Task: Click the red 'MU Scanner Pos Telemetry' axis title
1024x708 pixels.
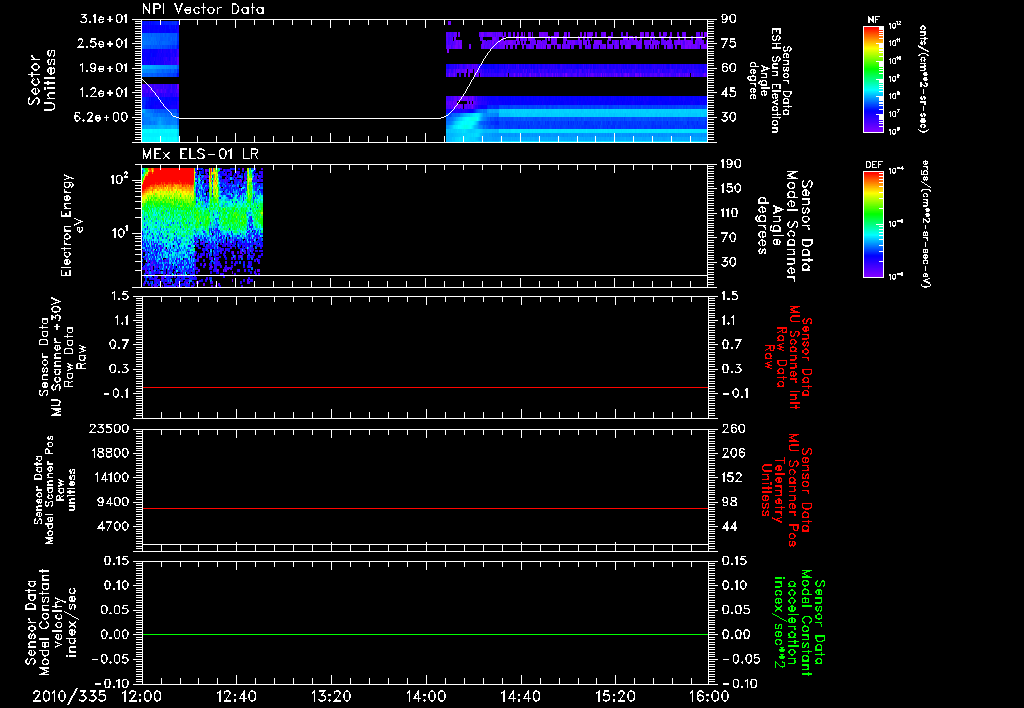Action: click(x=786, y=490)
